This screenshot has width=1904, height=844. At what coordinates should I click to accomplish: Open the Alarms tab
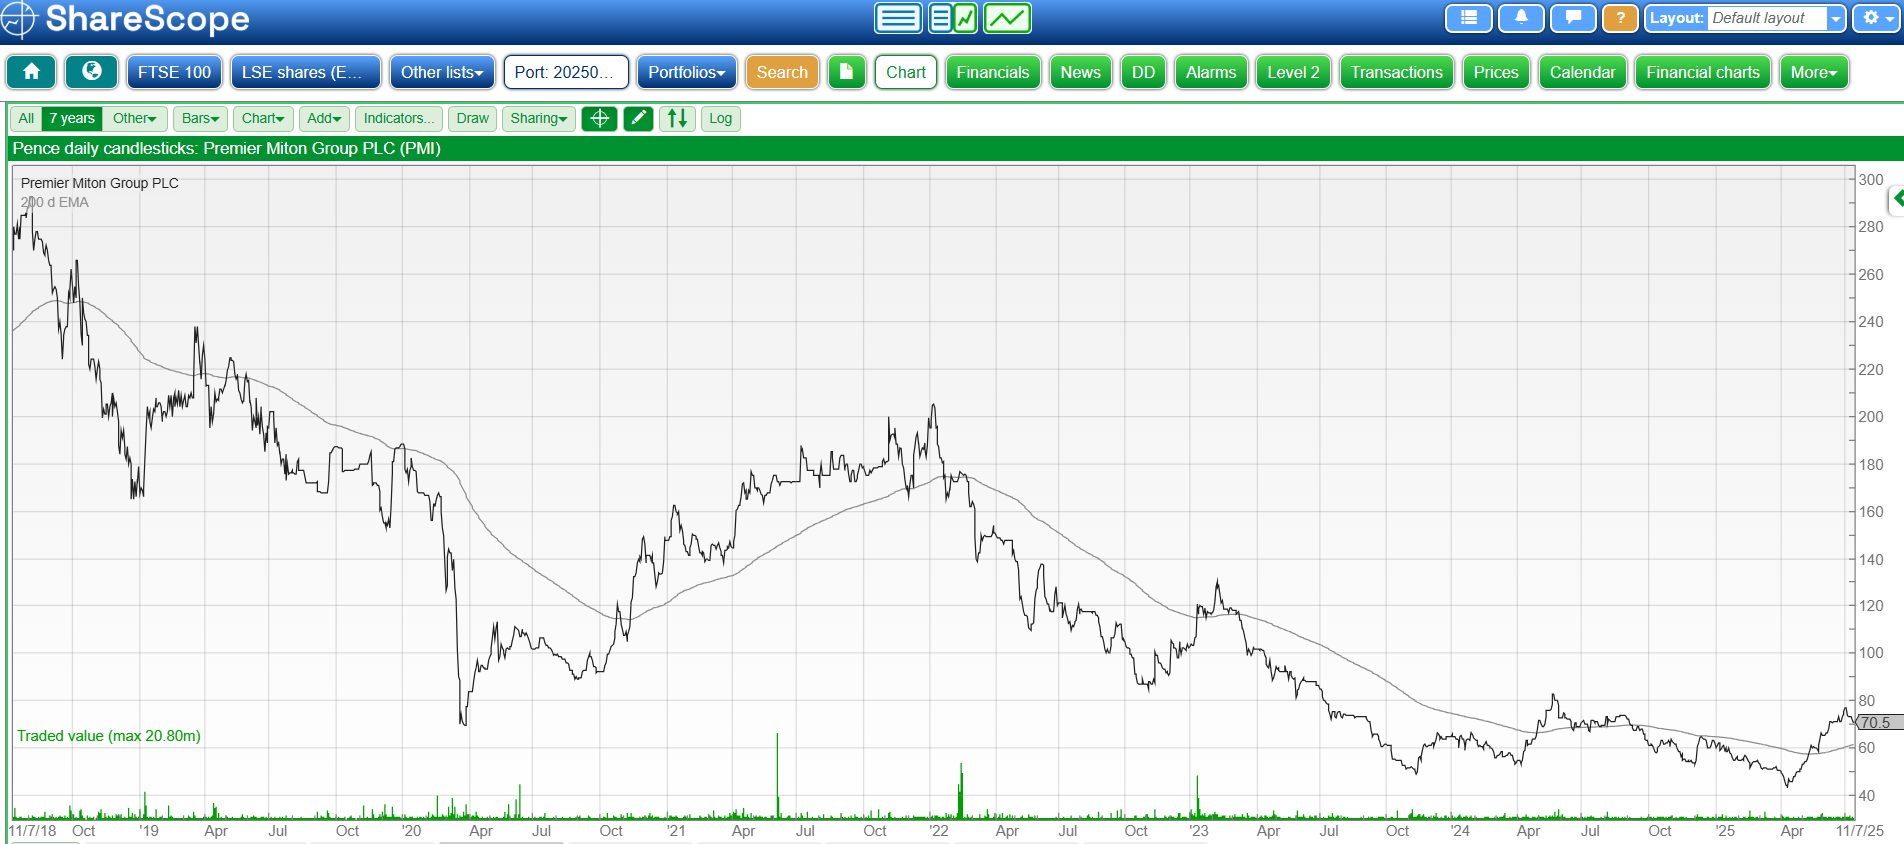tap(1211, 72)
